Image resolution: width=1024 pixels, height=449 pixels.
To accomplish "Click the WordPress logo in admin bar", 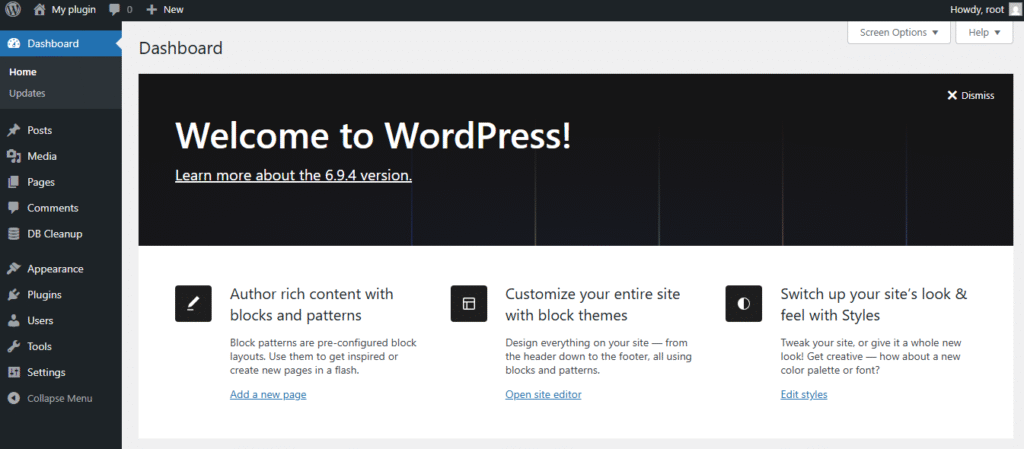I will tap(13, 9).
